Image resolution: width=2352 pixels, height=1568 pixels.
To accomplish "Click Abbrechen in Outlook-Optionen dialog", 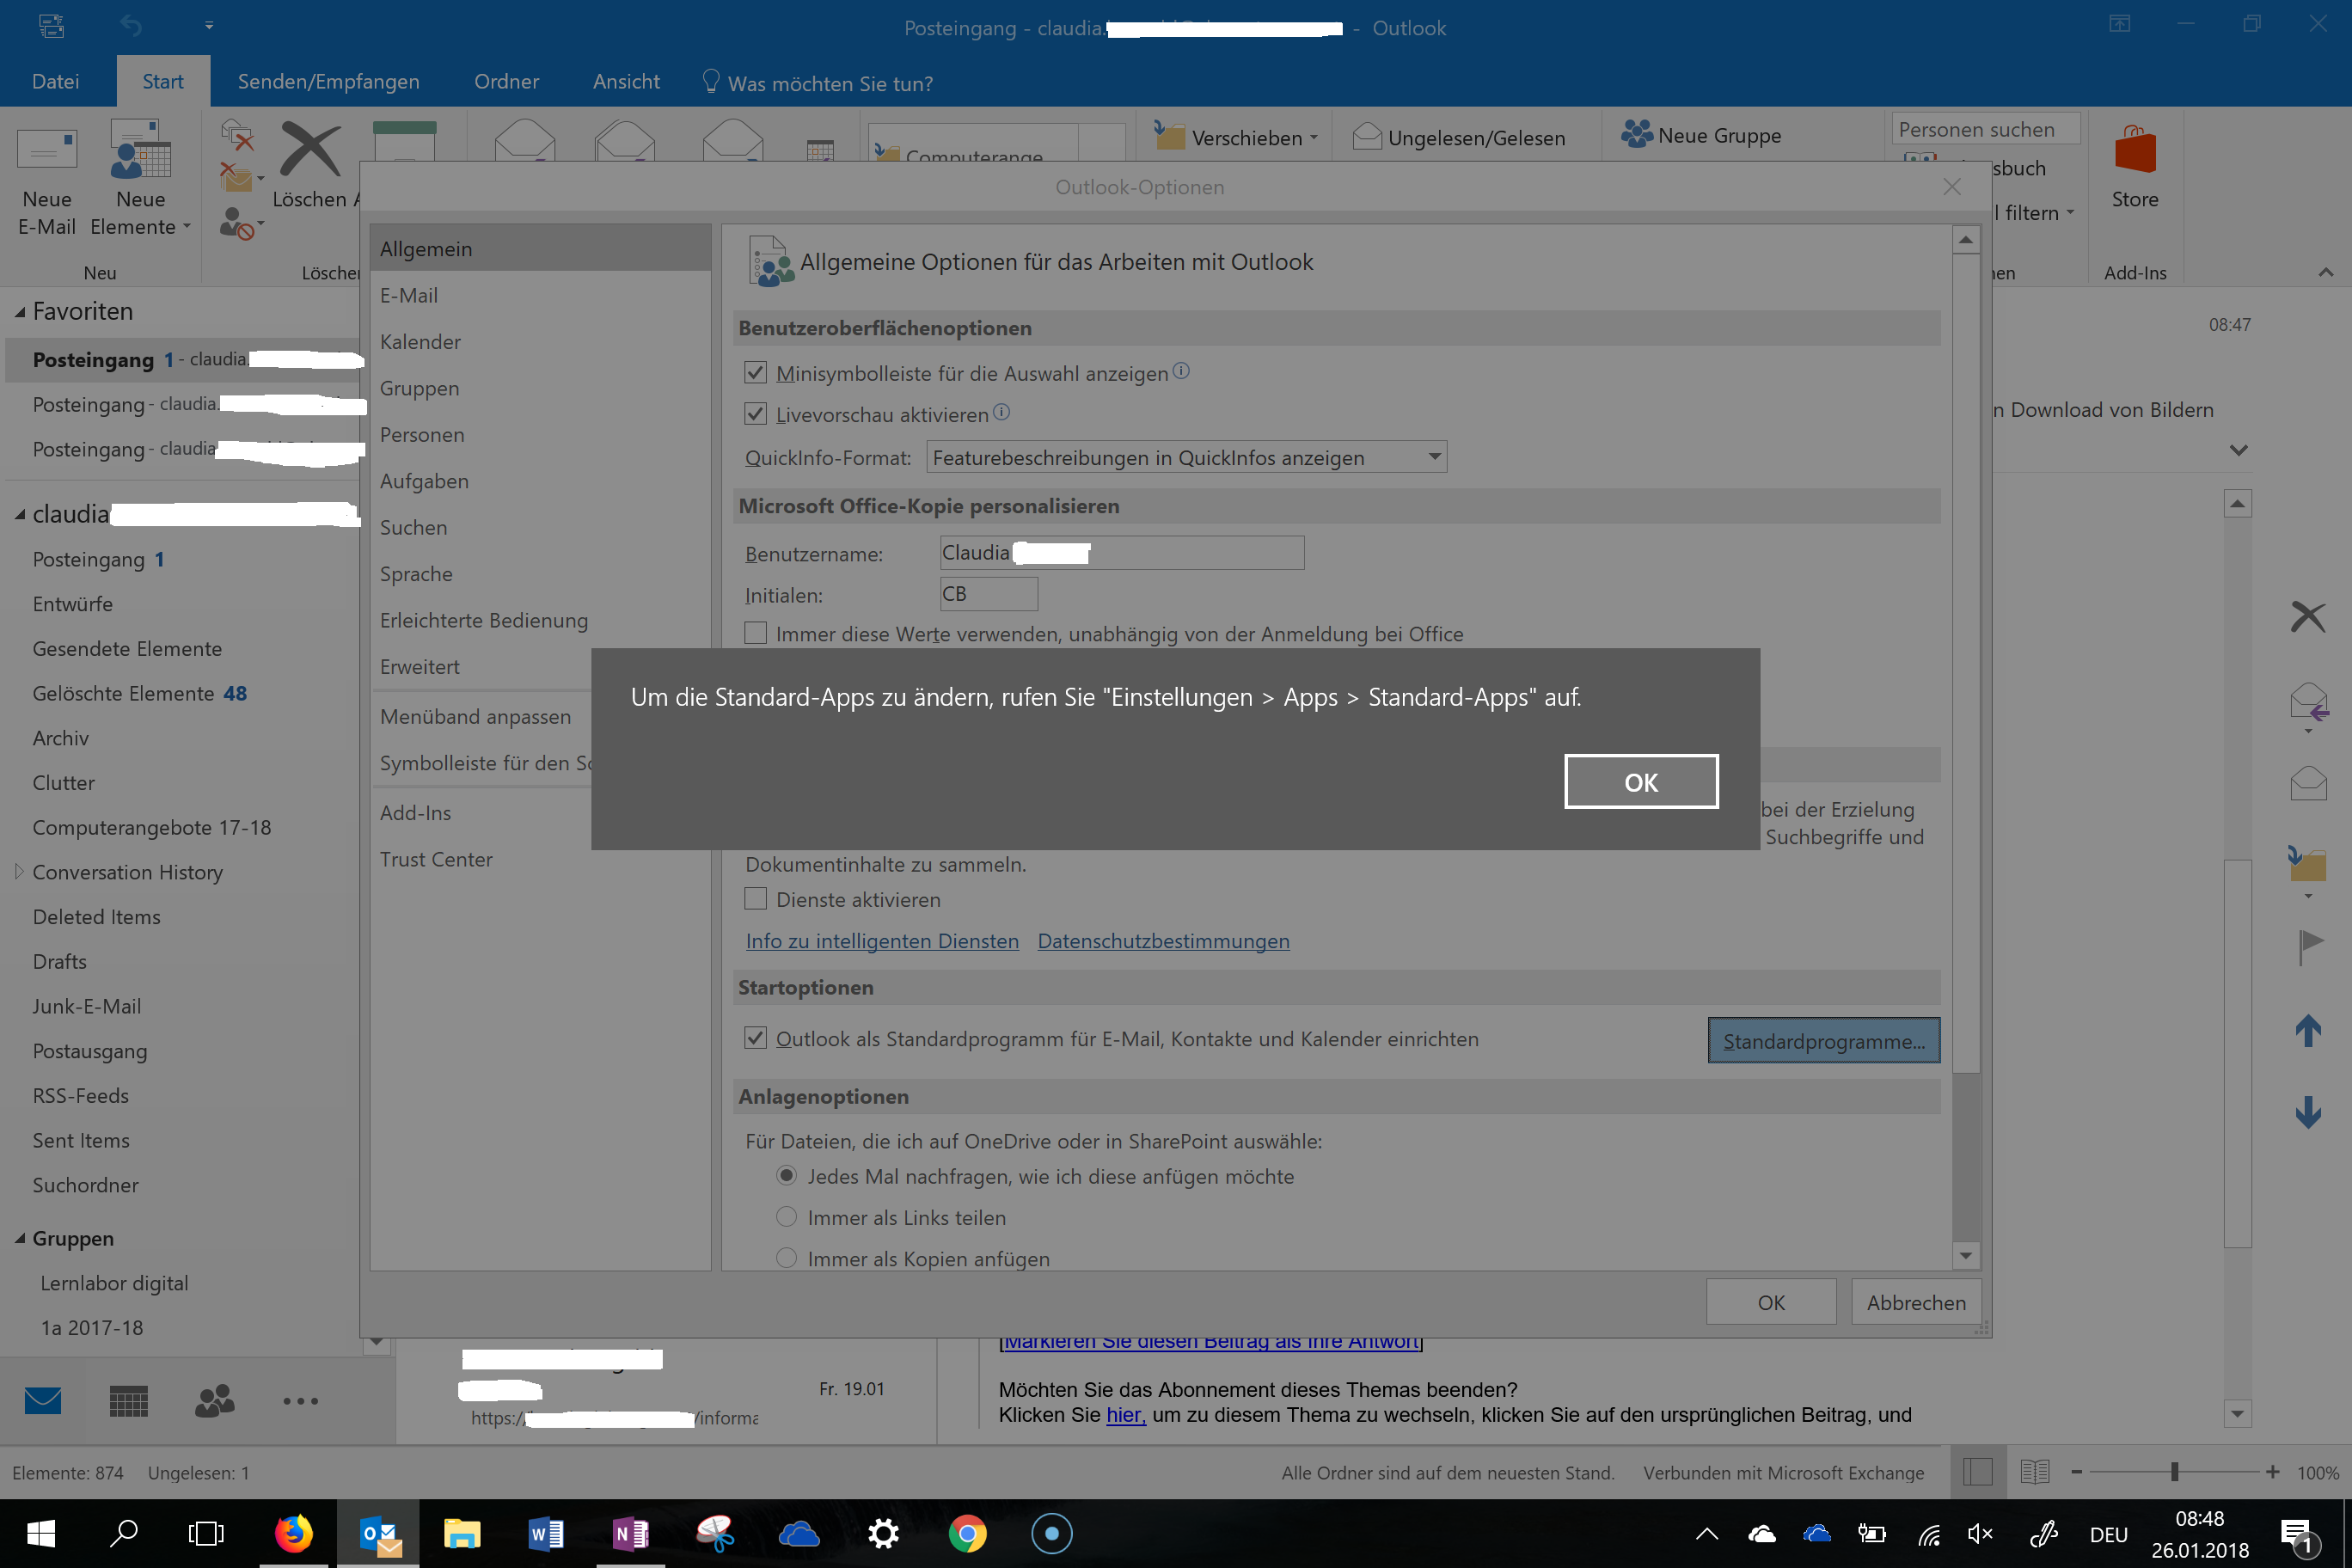I will click(x=1915, y=1302).
